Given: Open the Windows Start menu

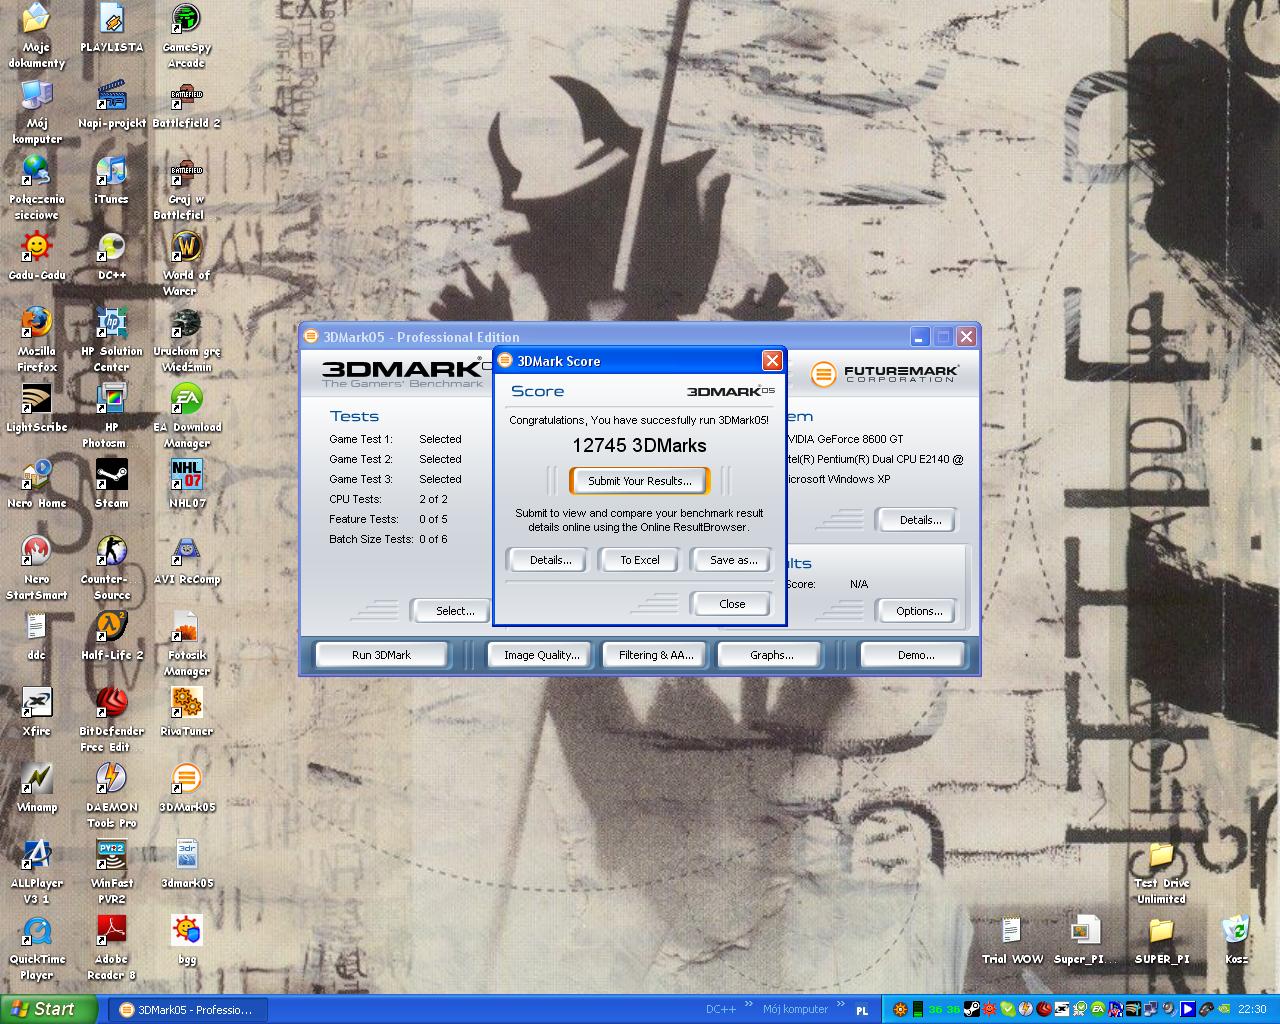Looking at the screenshot, I should [47, 1010].
